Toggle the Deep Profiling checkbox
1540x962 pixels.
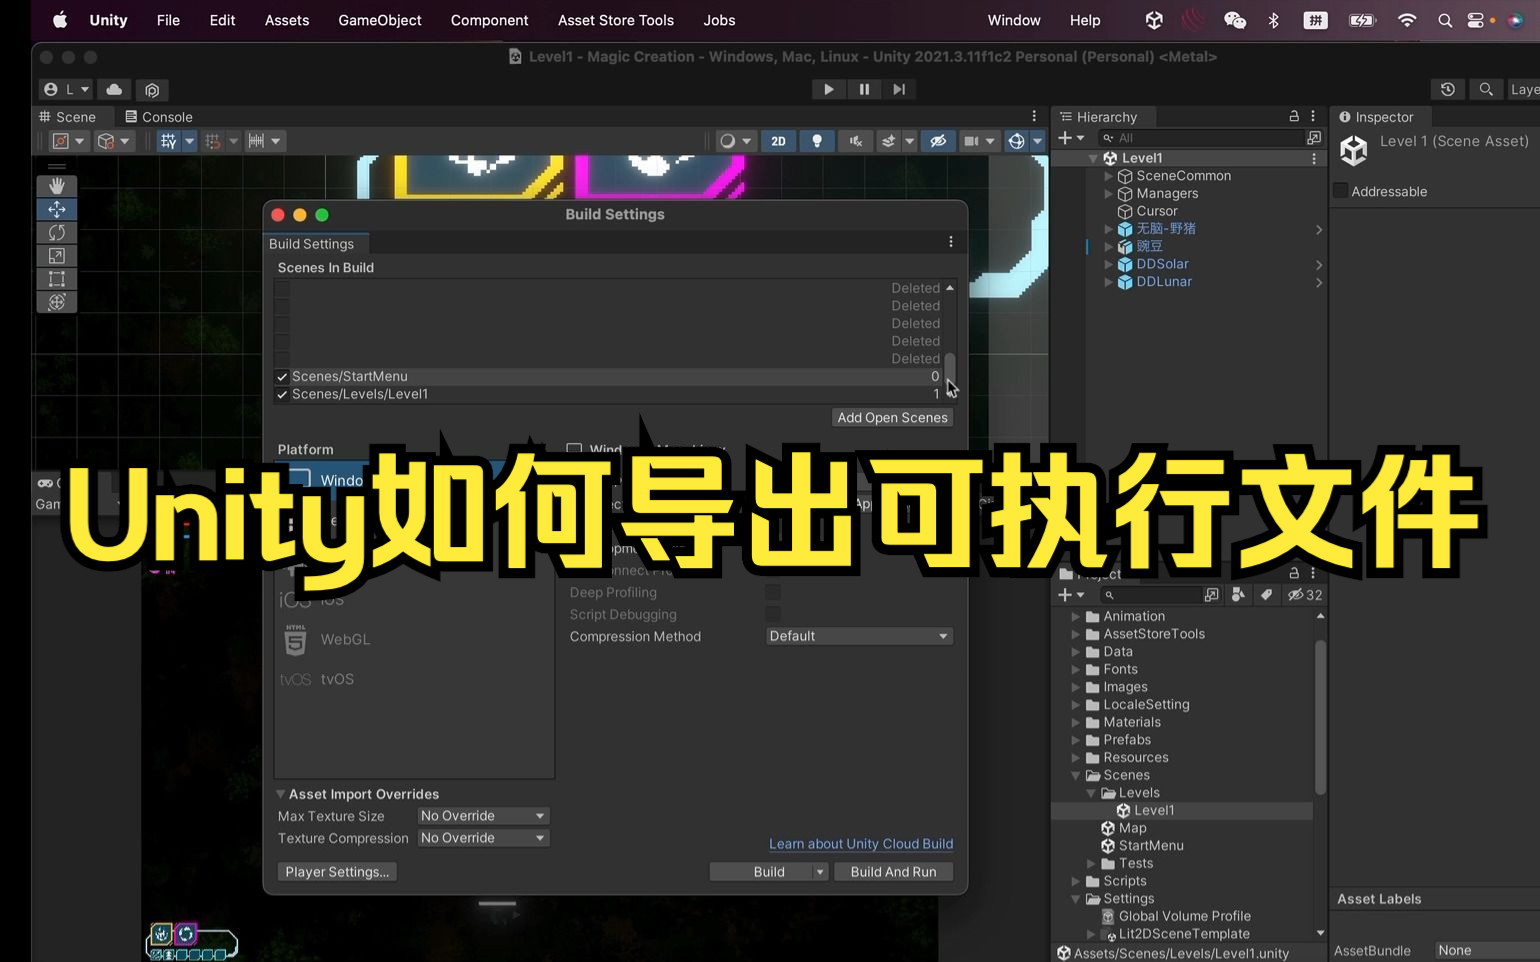tap(772, 592)
